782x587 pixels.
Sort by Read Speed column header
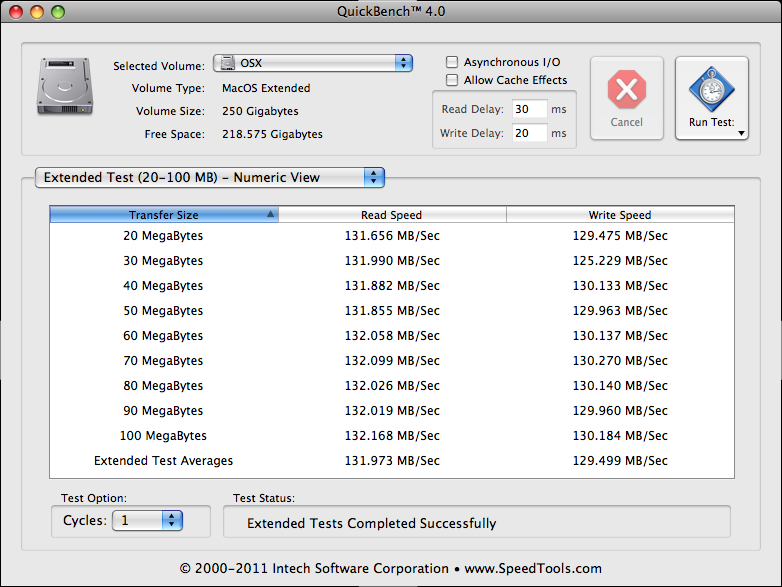392,215
